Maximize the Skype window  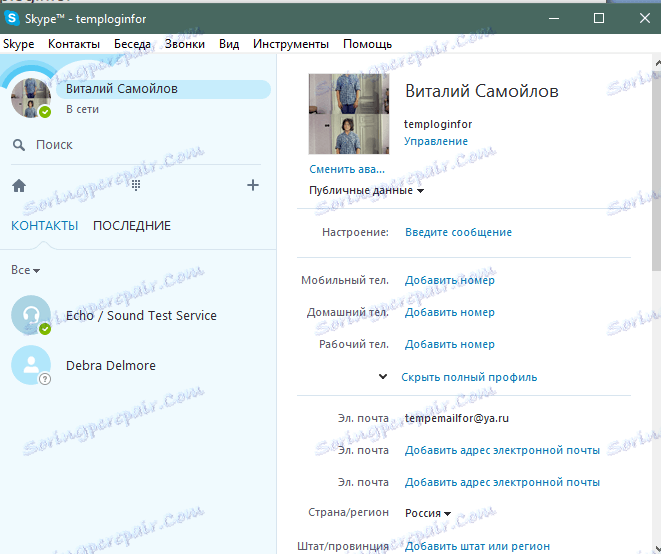599,18
